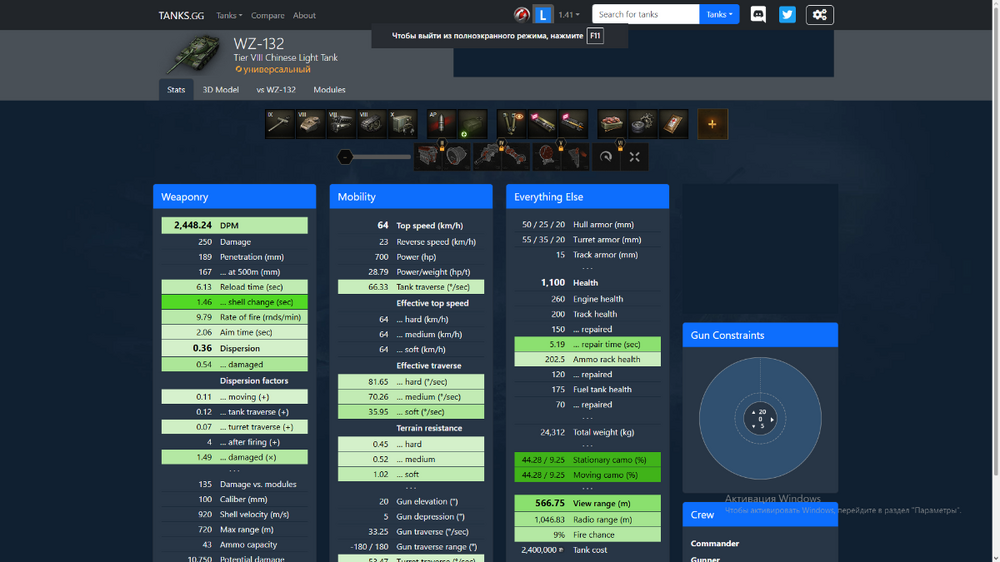Select the converging arrows field modification icon
The width and height of the screenshot is (1000, 562).
634,157
